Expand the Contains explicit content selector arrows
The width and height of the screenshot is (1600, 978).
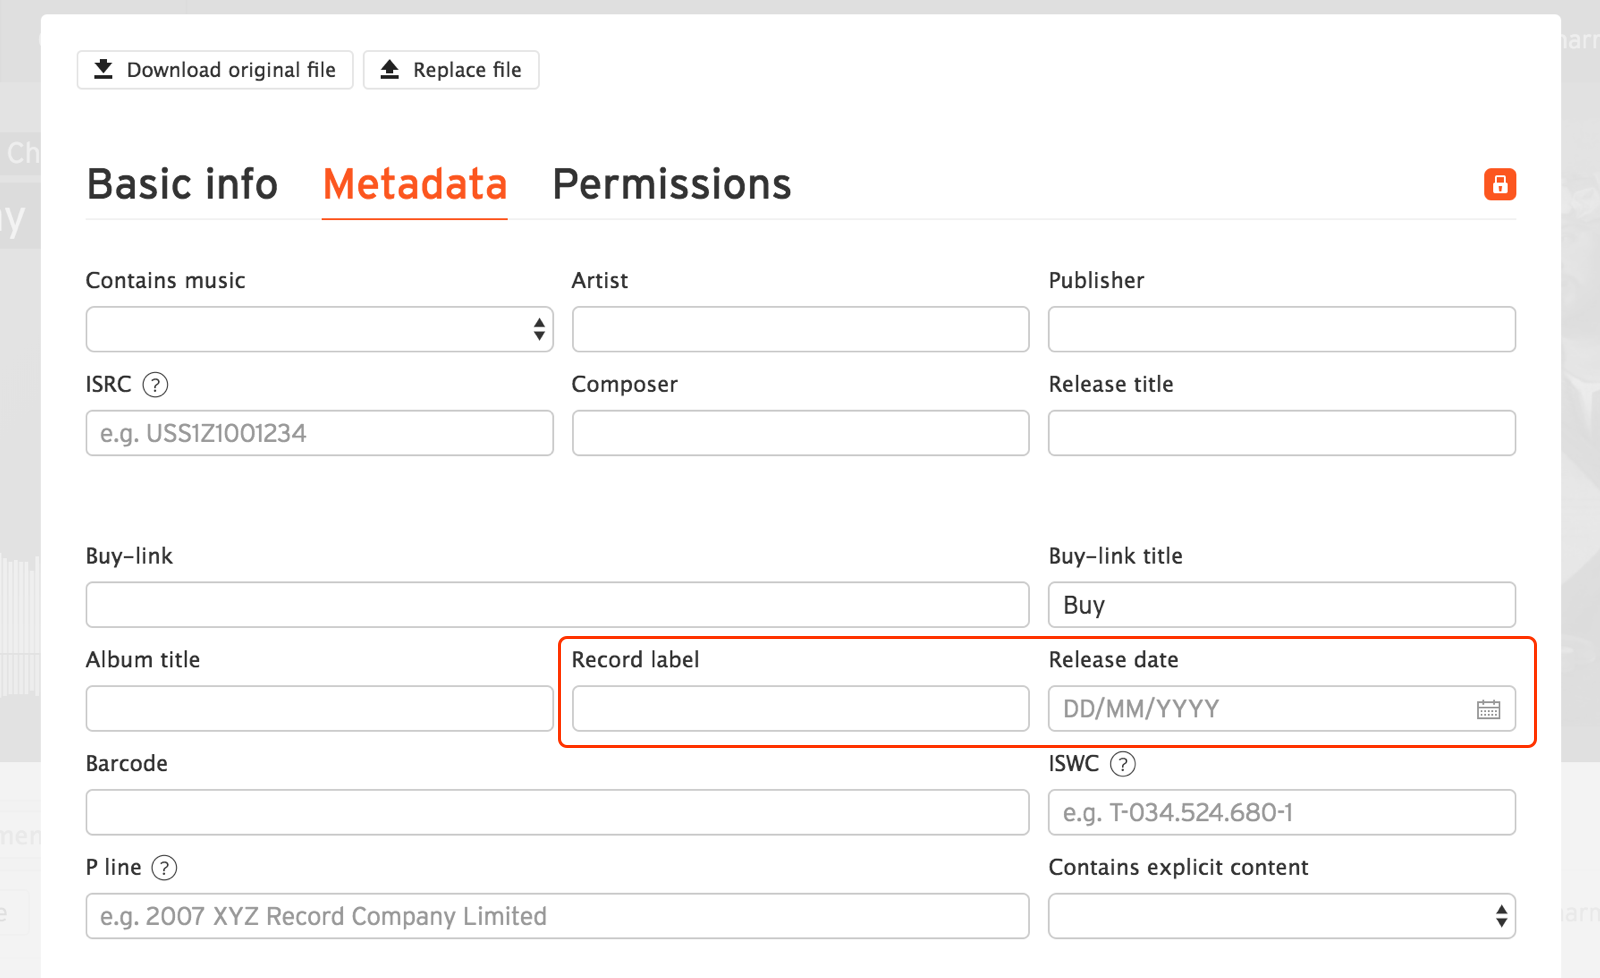click(1500, 916)
